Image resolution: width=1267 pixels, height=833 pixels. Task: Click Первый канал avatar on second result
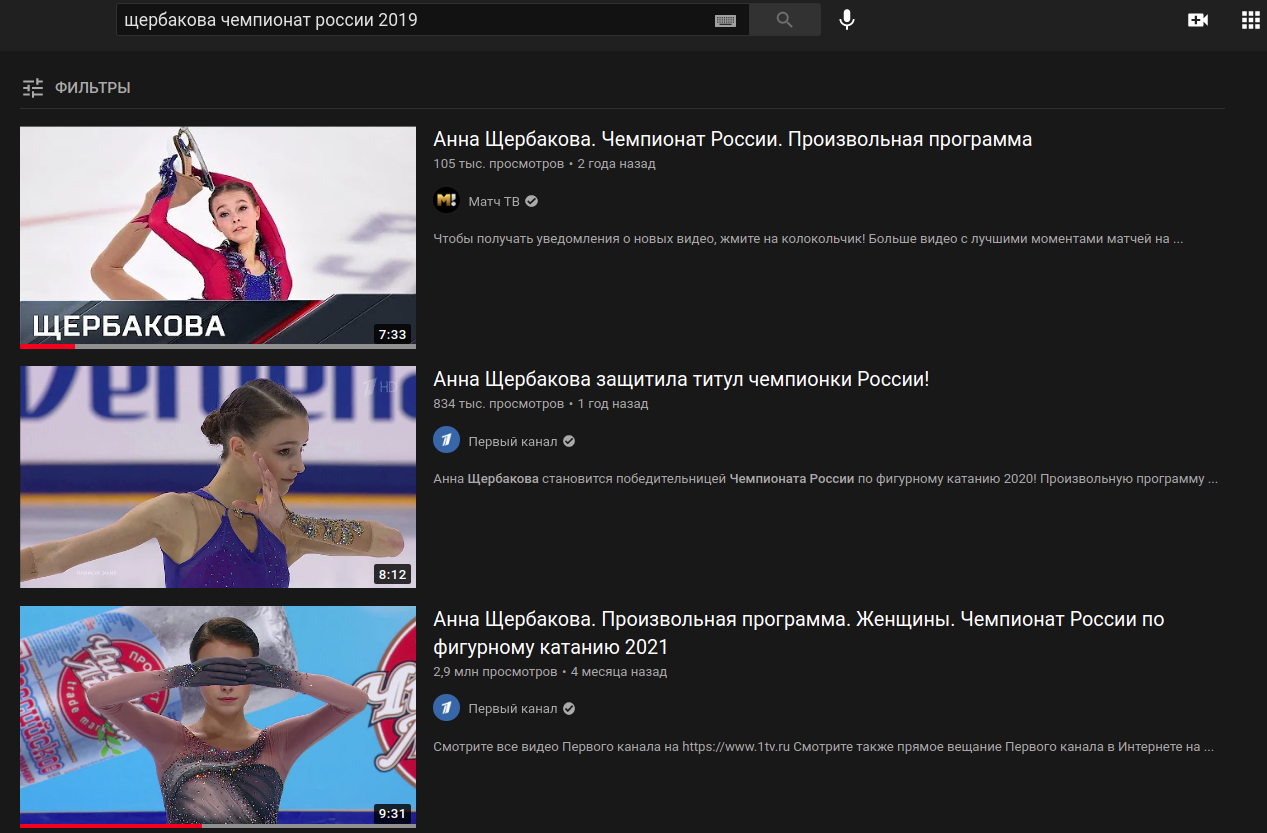click(x=446, y=441)
